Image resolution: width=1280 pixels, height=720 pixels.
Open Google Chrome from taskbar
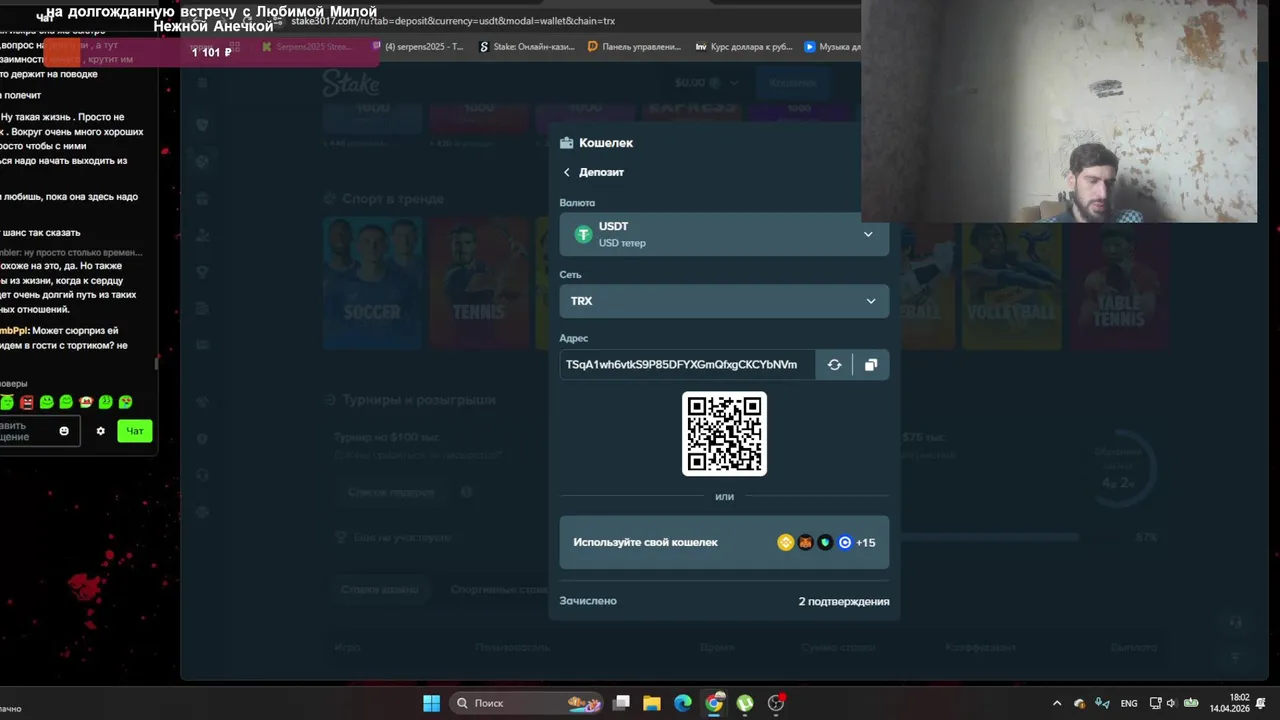tap(714, 703)
